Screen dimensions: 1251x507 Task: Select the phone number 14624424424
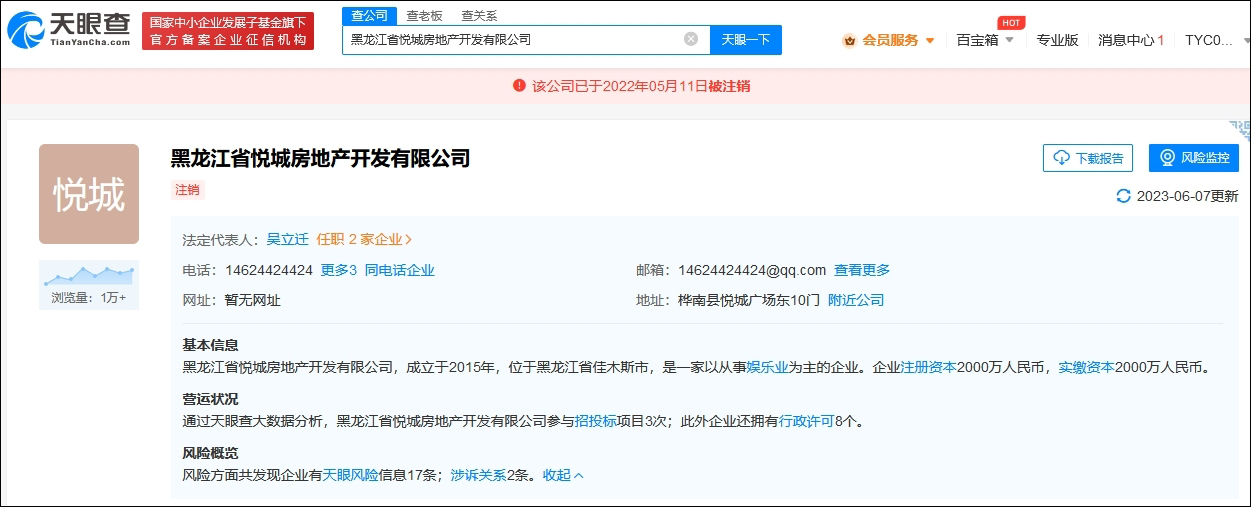[x=269, y=270]
